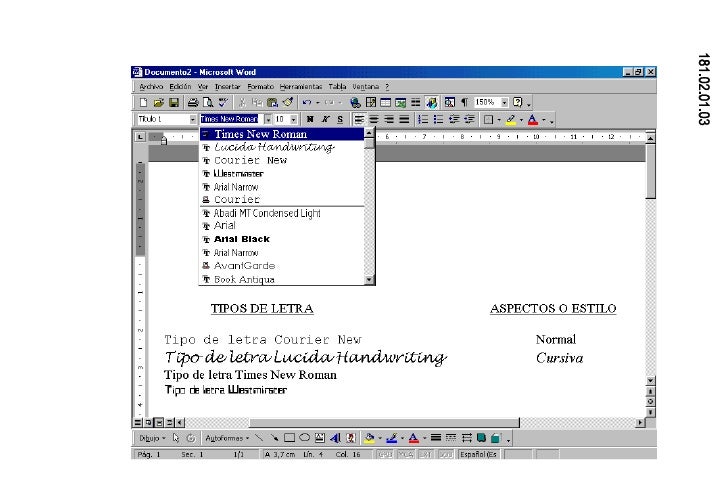728x504 pixels.
Task: Select the Line tool in Drawing toolbar
Action: (x=259, y=438)
